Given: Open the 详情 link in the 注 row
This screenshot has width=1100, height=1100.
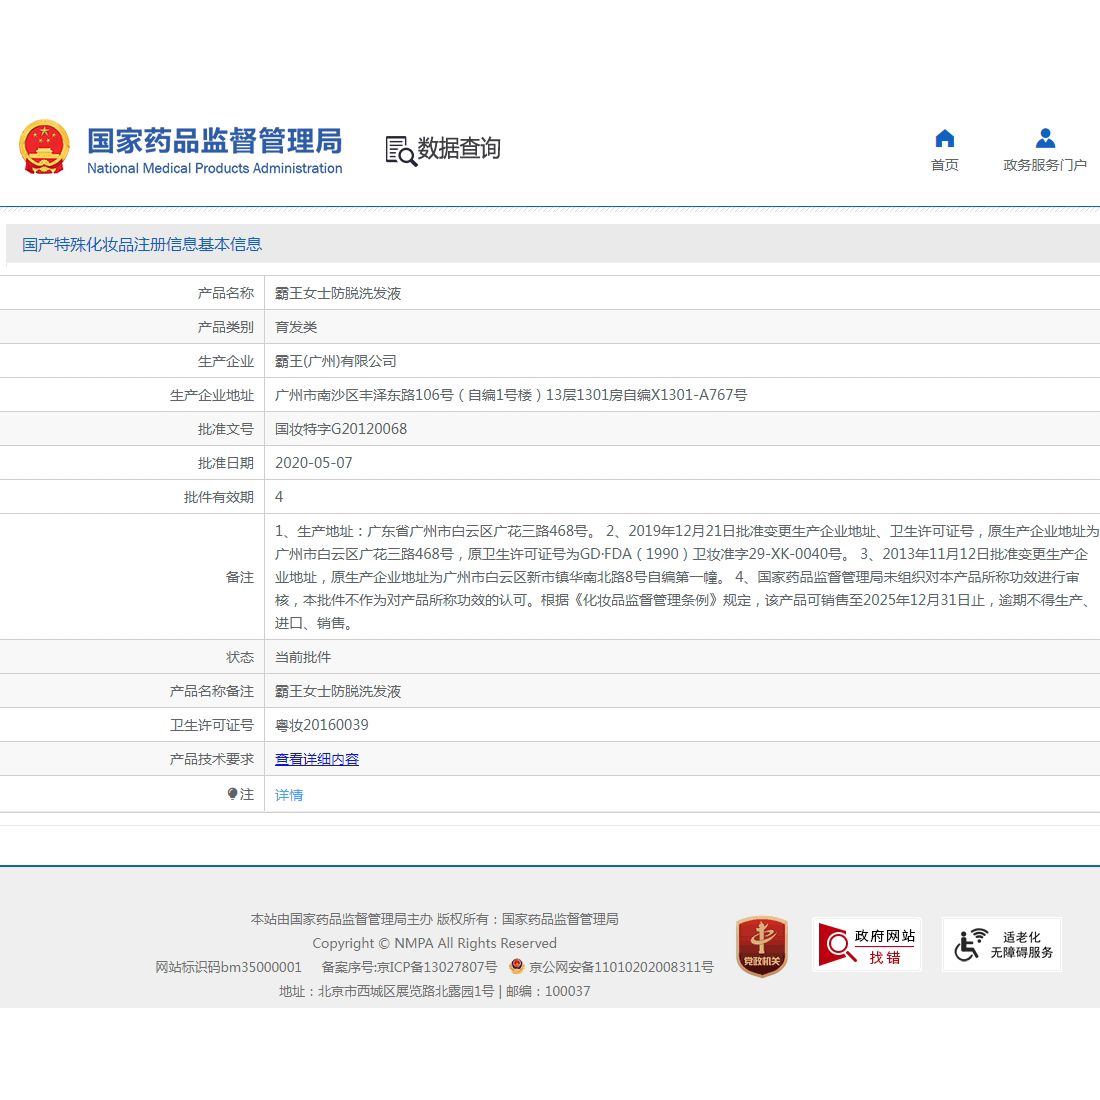Looking at the screenshot, I should pos(288,794).
